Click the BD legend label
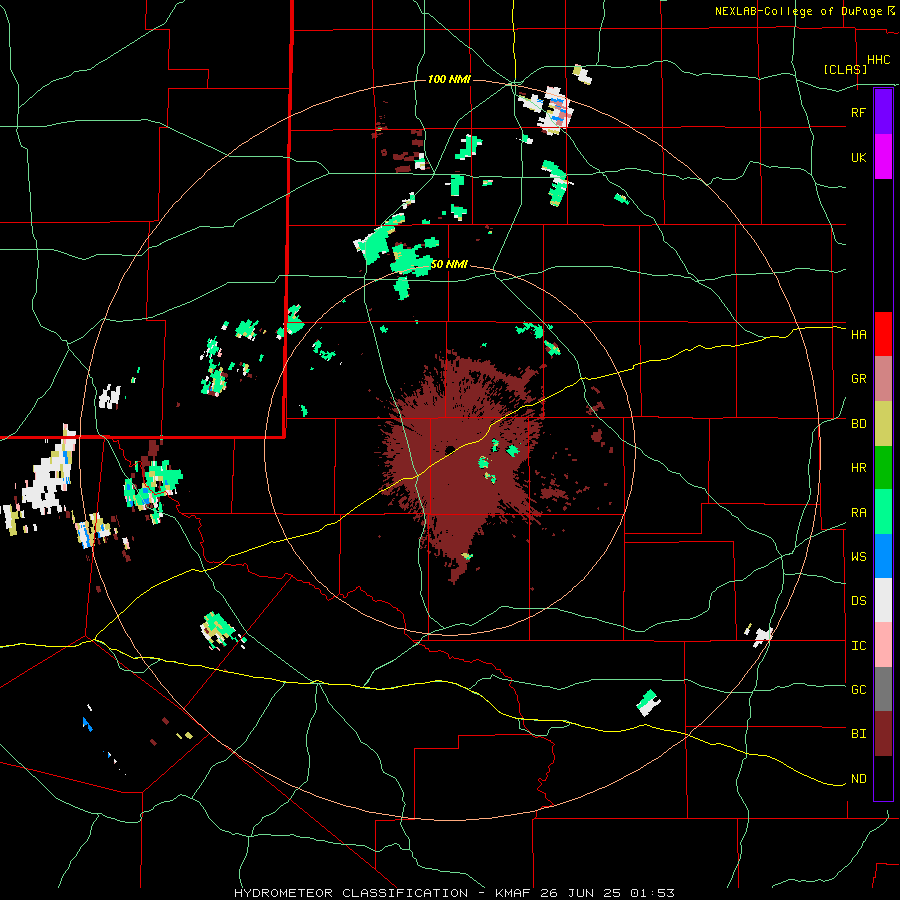This screenshot has height=900, width=900. (x=859, y=424)
